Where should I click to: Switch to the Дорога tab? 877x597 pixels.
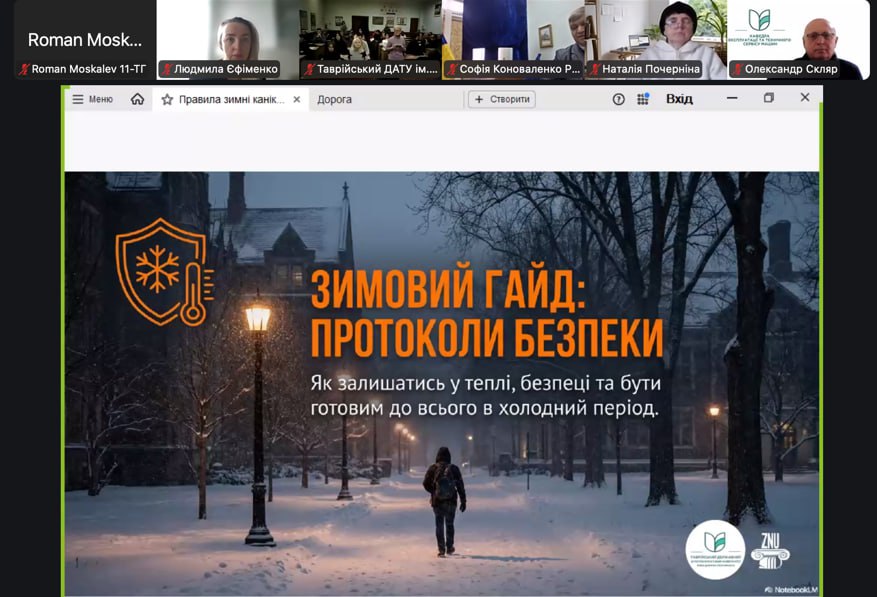(x=334, y=100)
